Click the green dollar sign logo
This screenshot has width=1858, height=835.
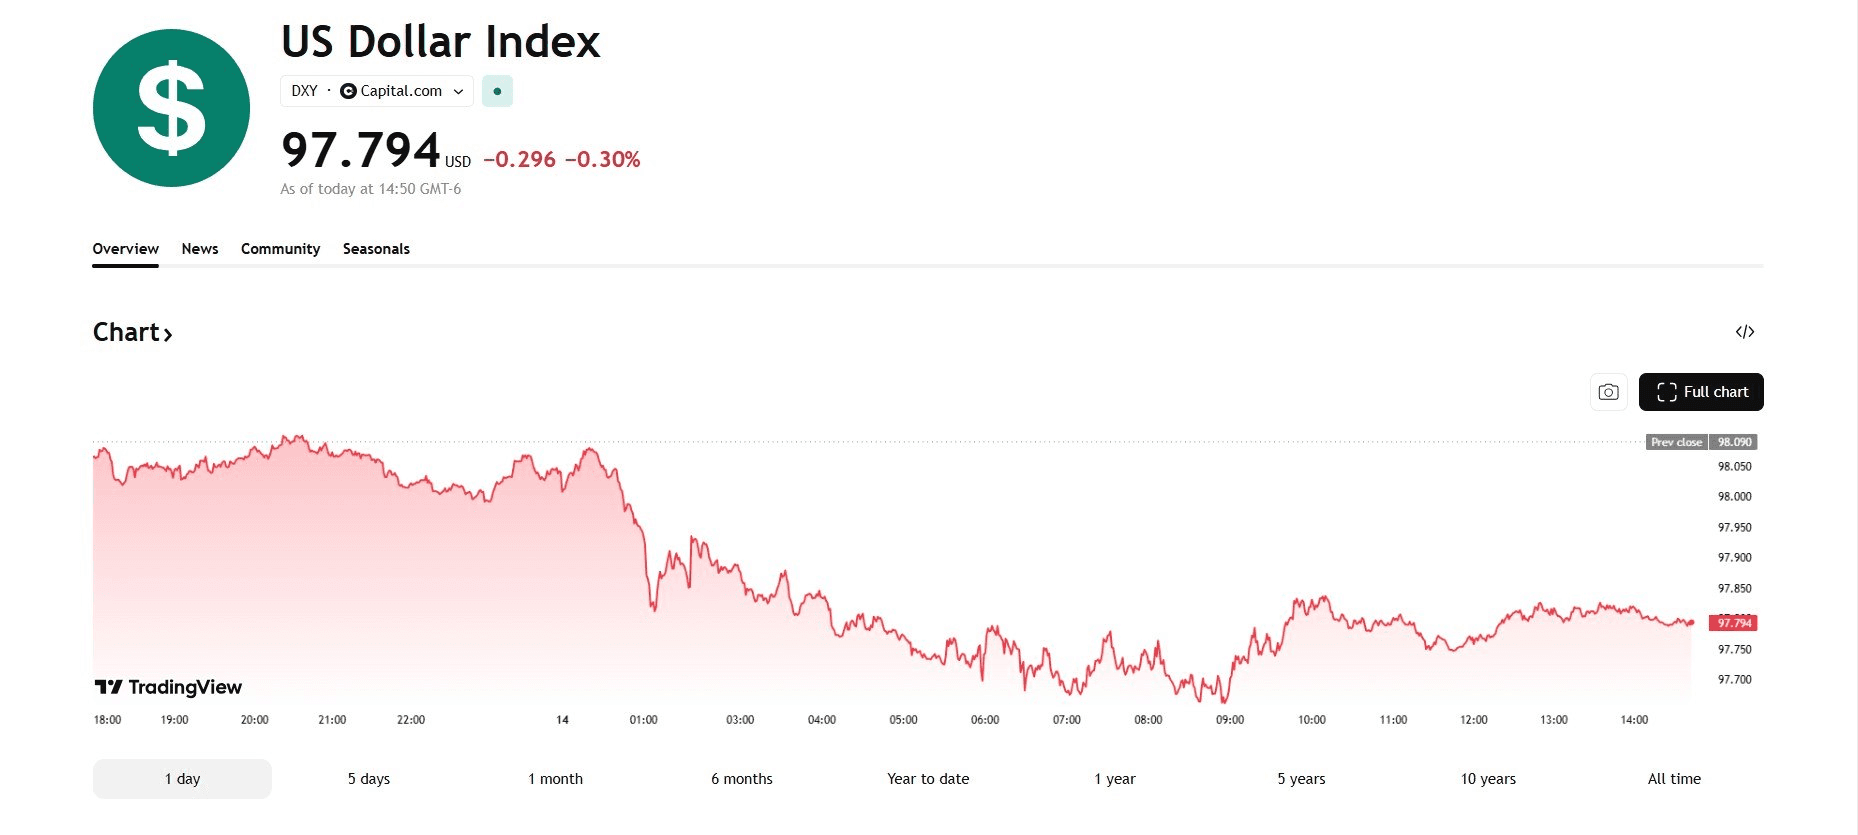tap(171, 108)
